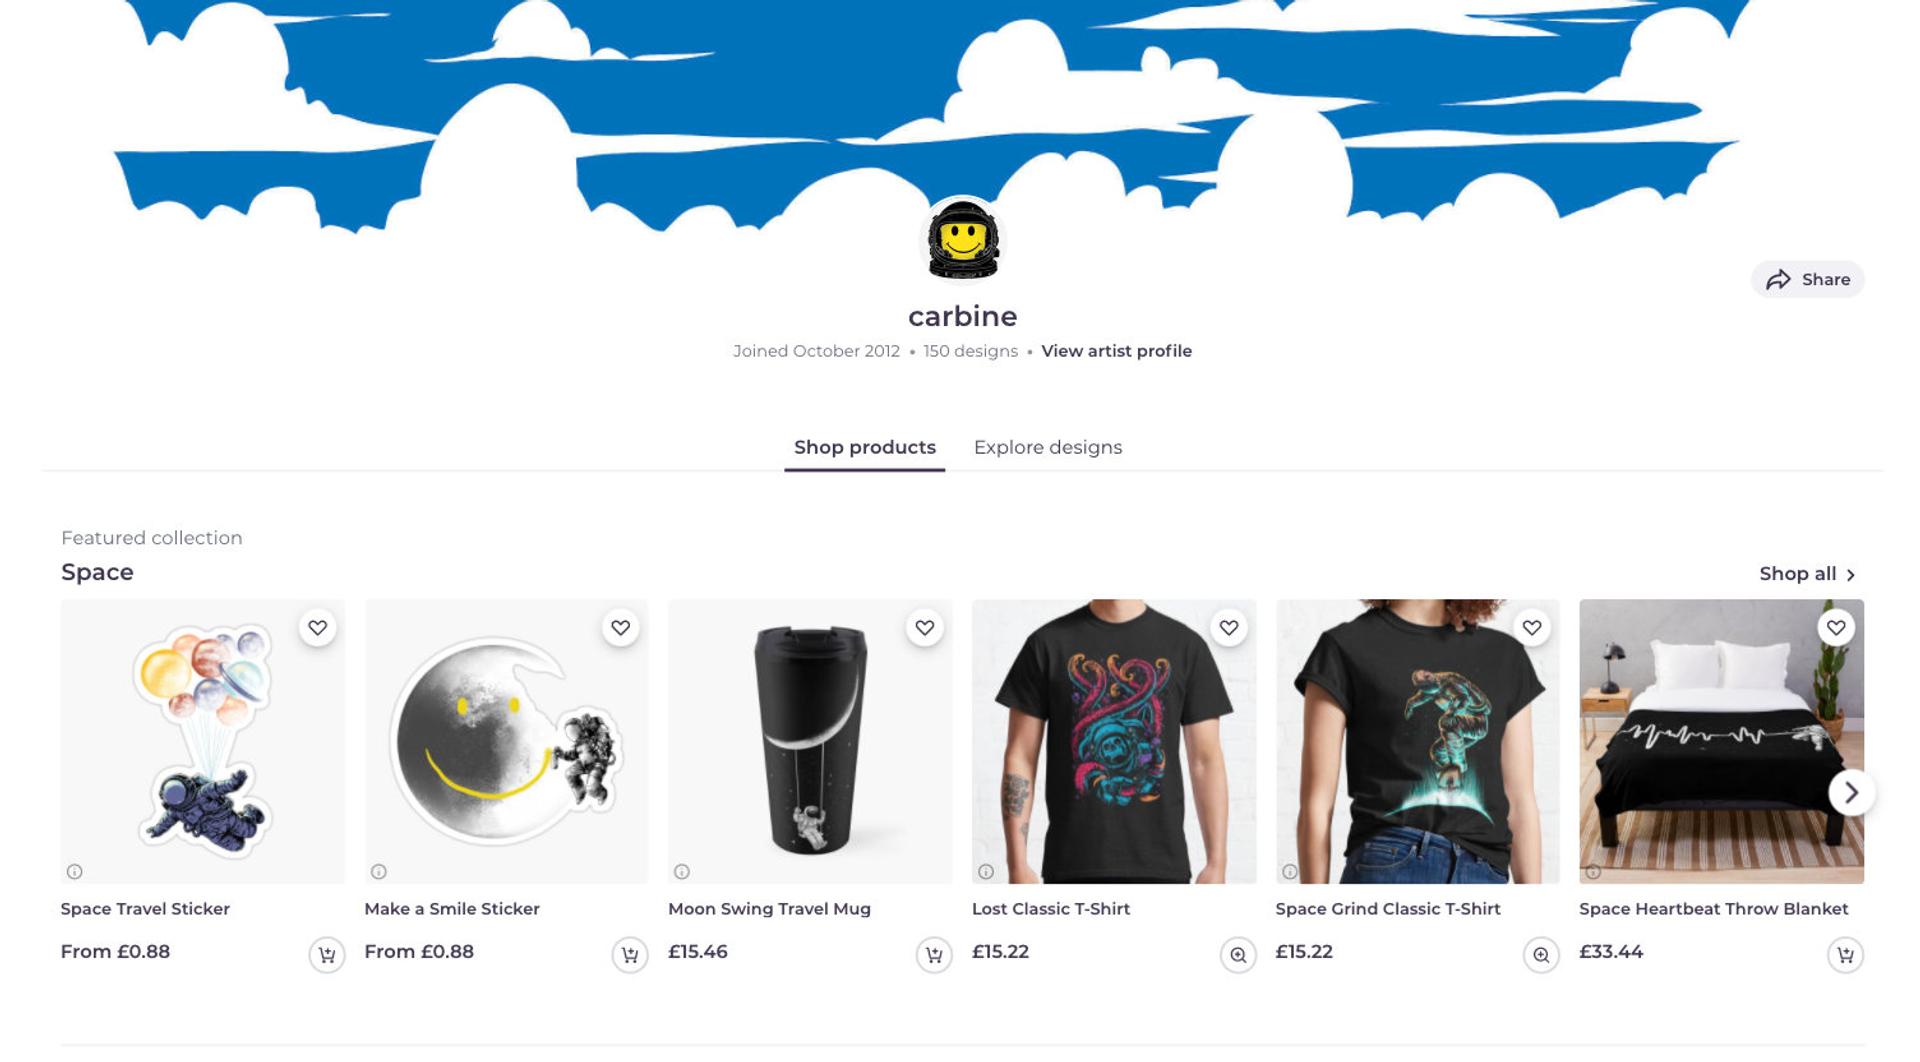Favorite the Space Travel Sticker
Image resolution: width=1920 pixels, height=1062 pixels.
[x=317, y=628]
